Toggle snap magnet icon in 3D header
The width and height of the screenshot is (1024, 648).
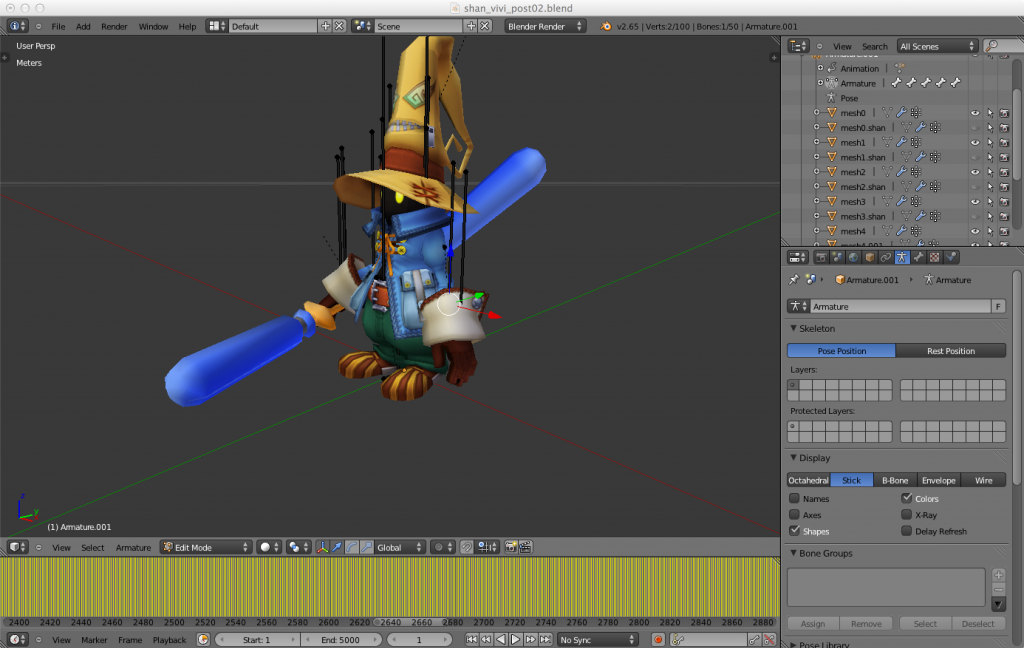click(466, 547)
